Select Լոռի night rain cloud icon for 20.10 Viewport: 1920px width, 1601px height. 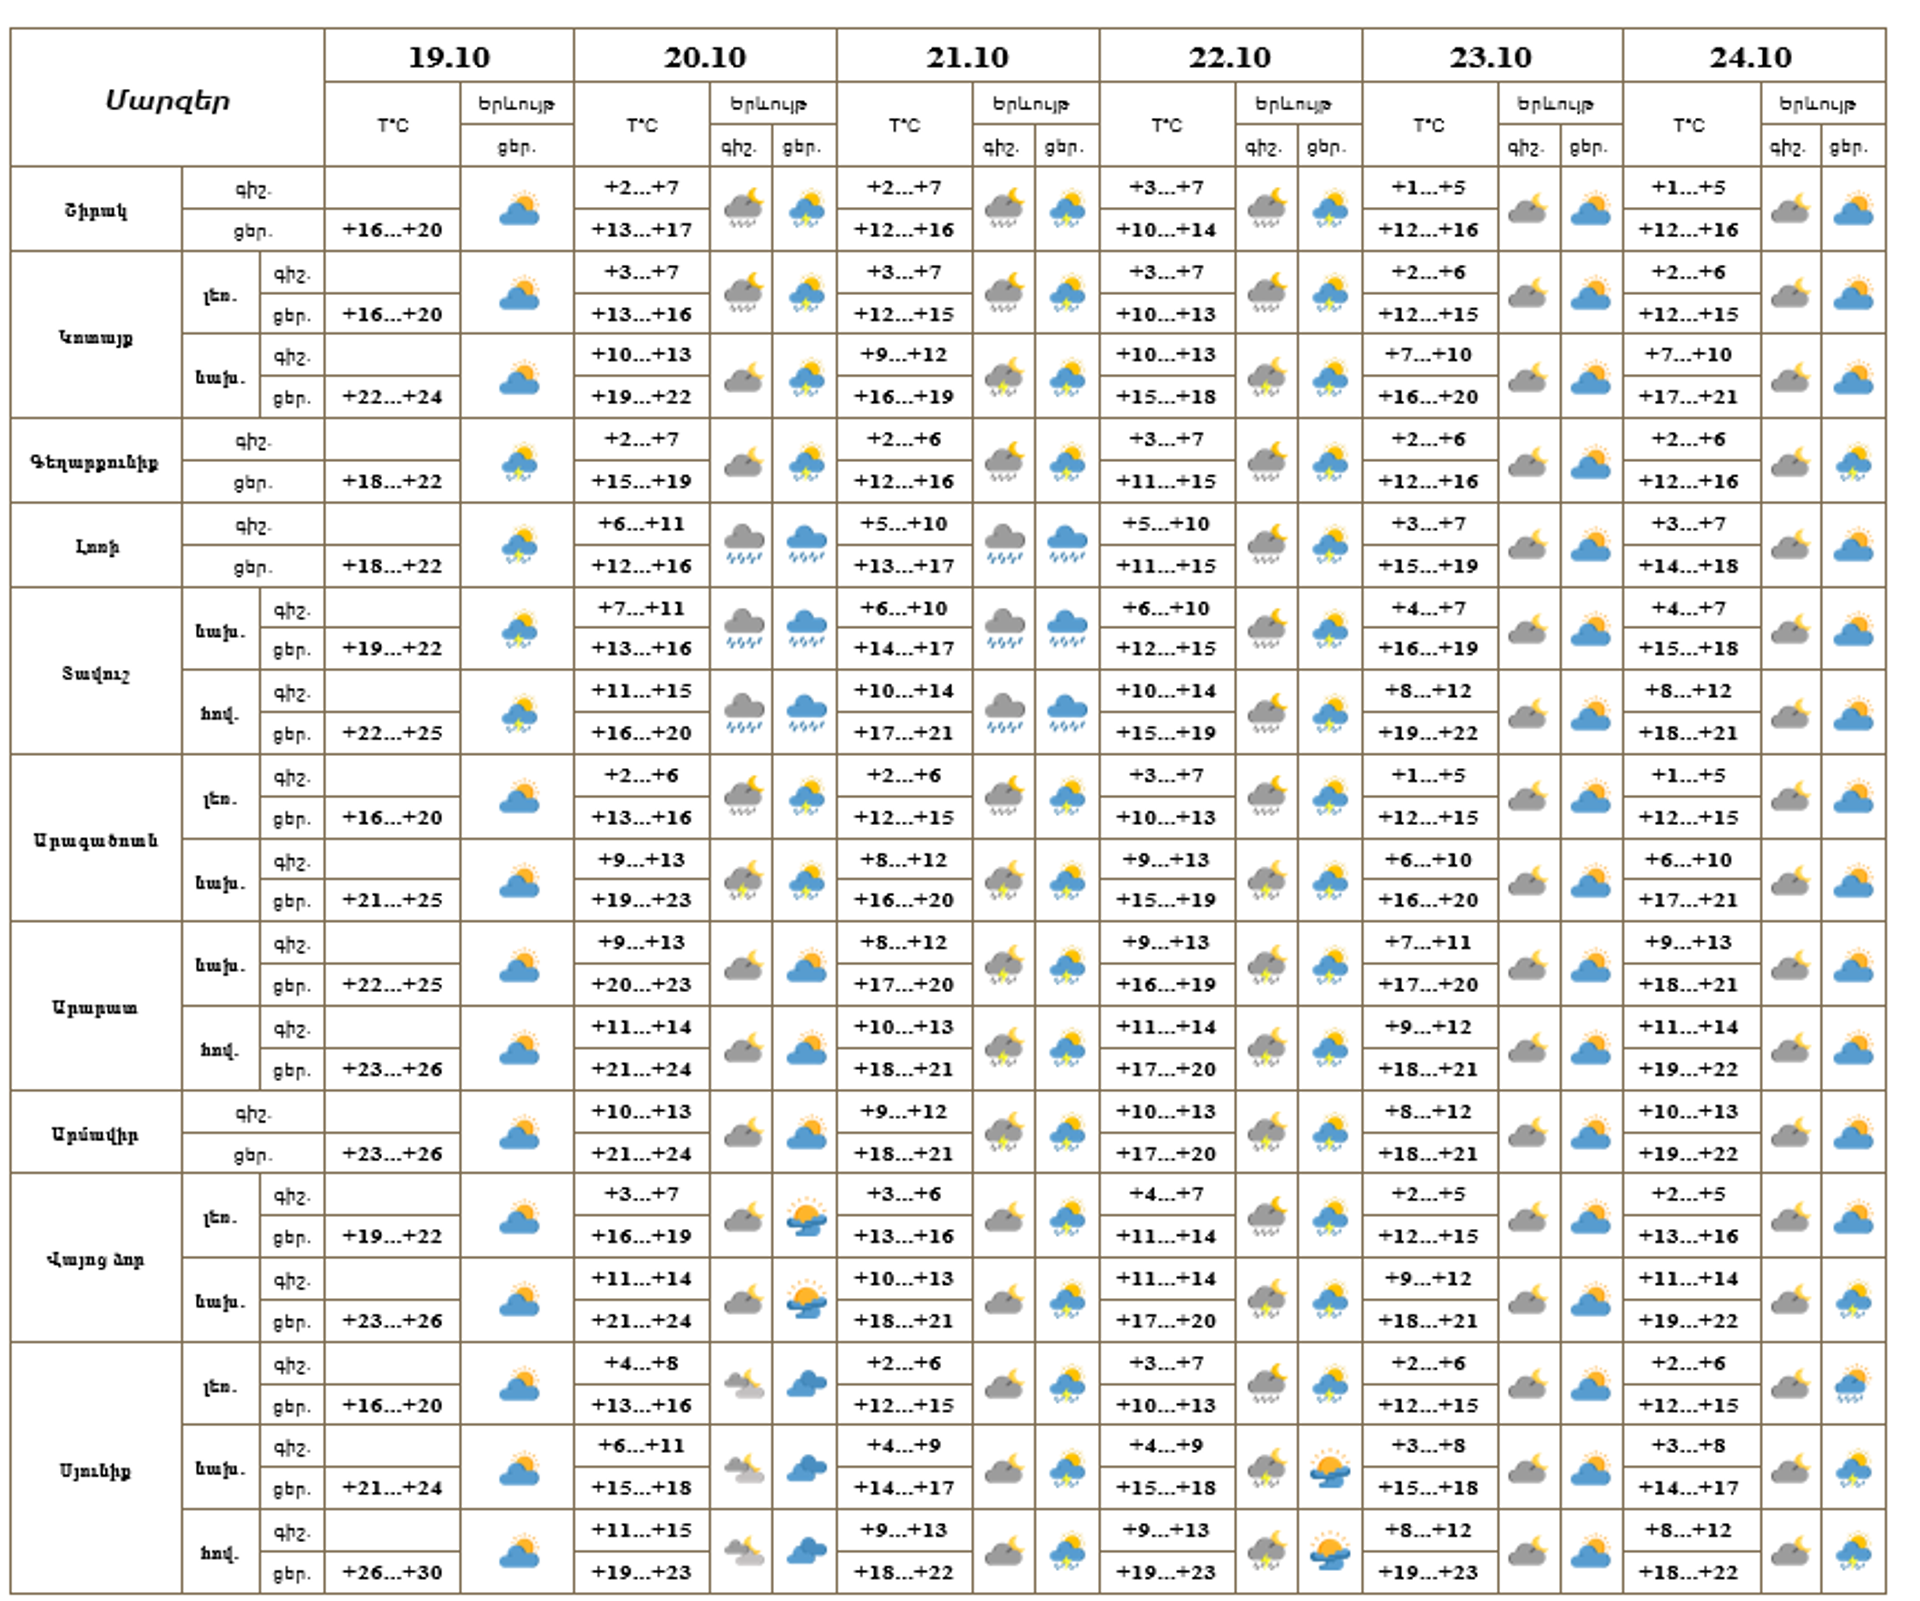(x=743, y=545)
